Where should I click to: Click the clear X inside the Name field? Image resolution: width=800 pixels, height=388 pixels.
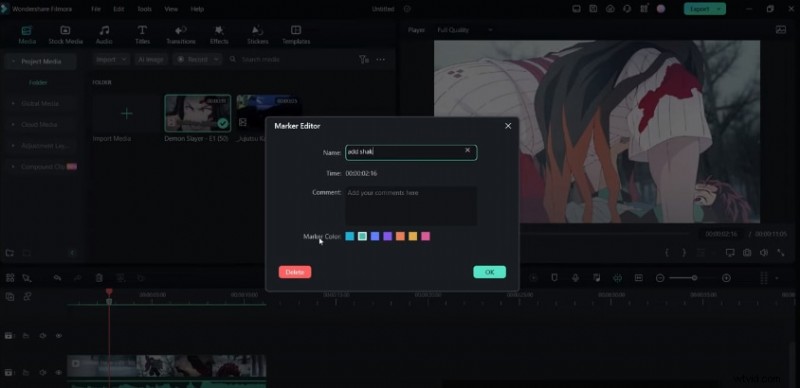click(467, 150)
